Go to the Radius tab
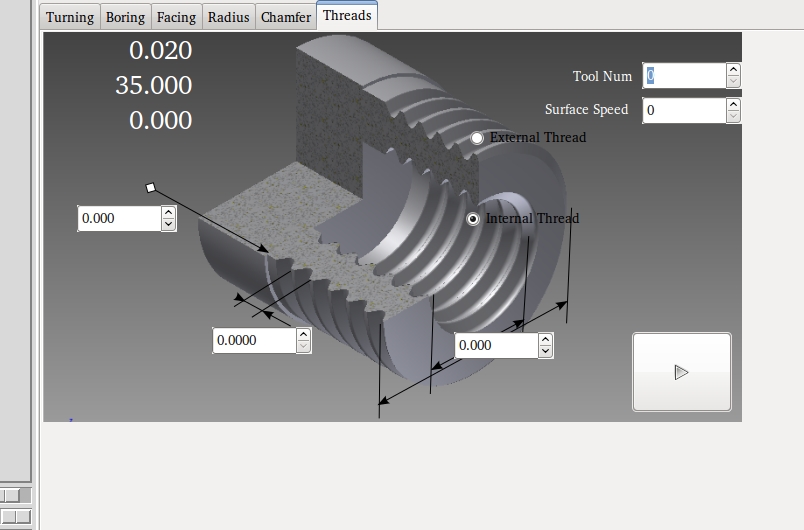Screen dimensions: 804x530 229,17
